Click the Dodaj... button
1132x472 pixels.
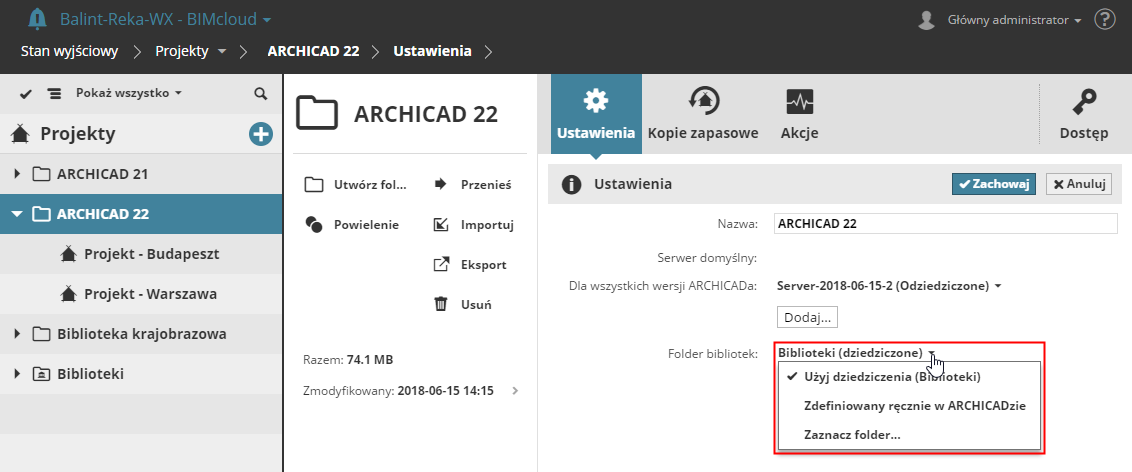[x=807, y=317]
